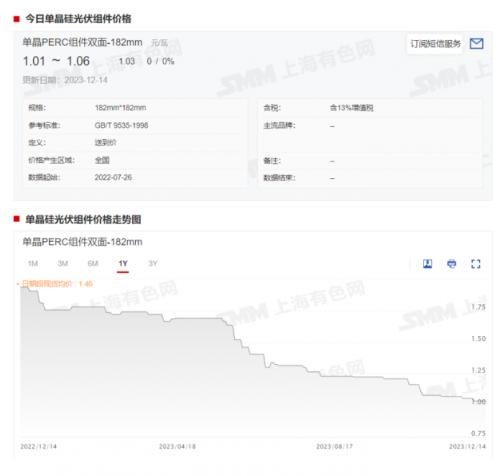500x476 pixels.
Task: Click the envelope mail icon
Action: click(476, 43)
